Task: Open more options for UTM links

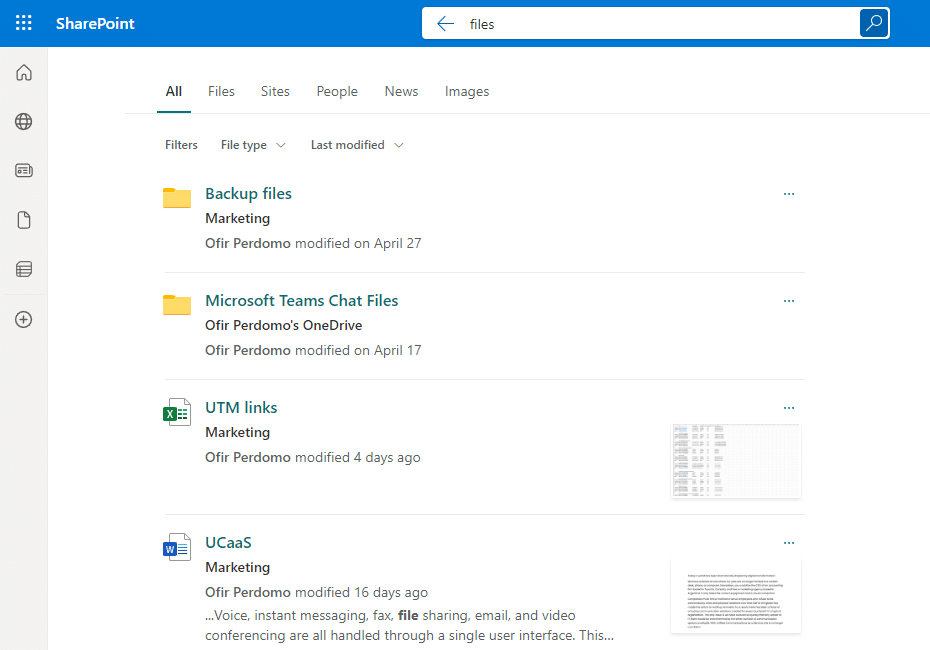Action: point(789,408)
